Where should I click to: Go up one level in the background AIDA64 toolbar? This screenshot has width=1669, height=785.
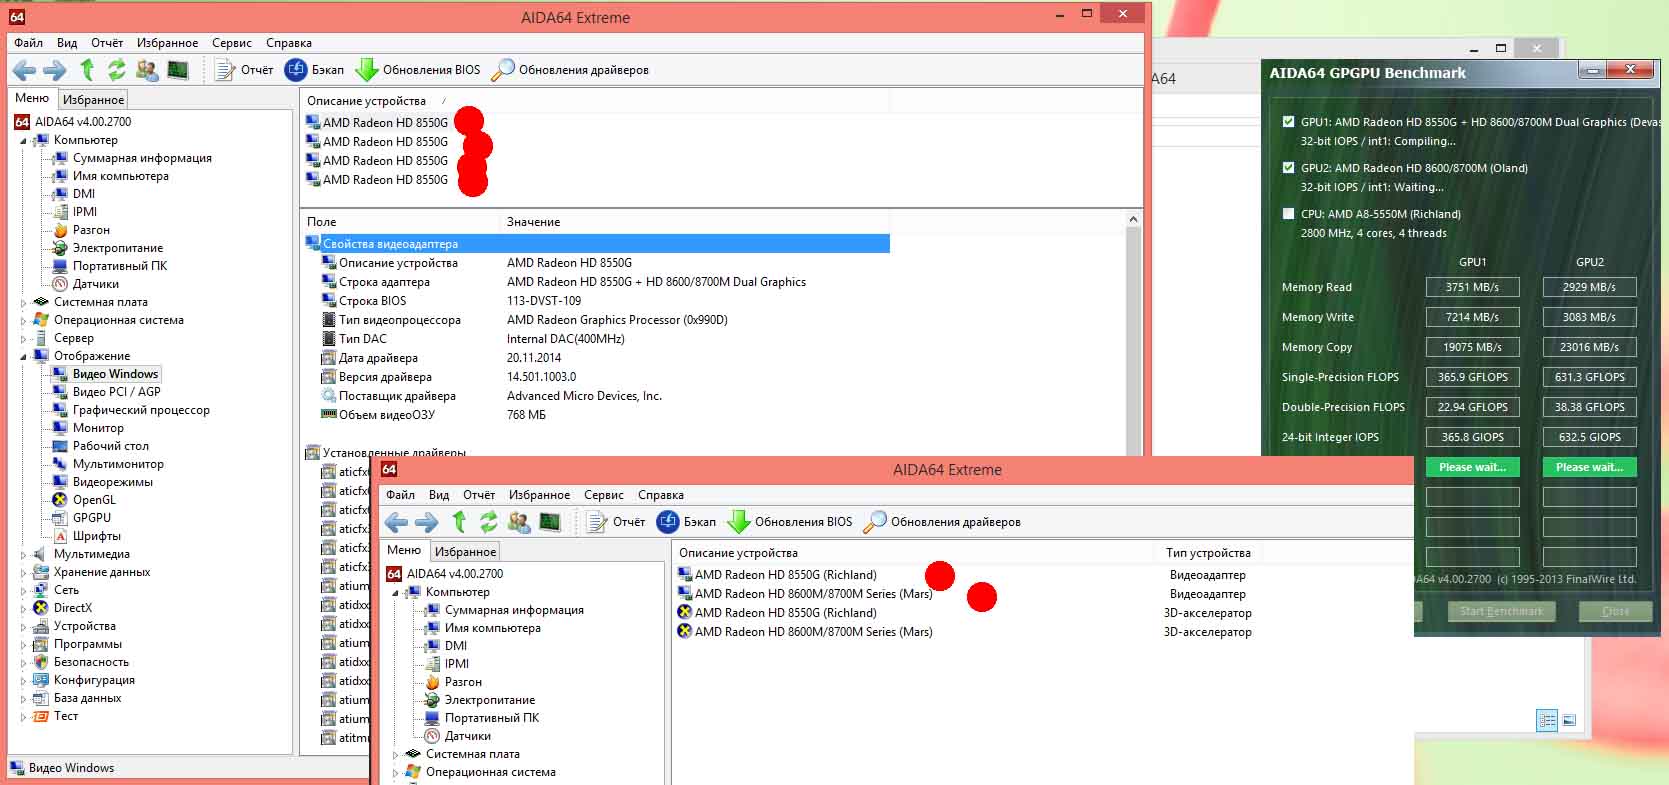click(87, 69)
